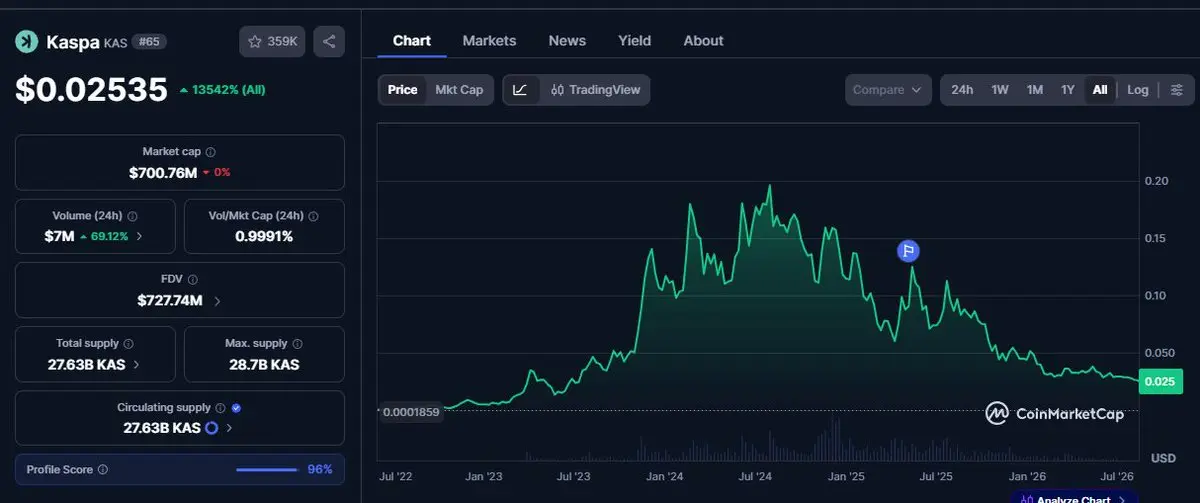Open chart settings sliders icon
The image size is (1200, 503).
pyautogui.click(x=1176, y=90)
